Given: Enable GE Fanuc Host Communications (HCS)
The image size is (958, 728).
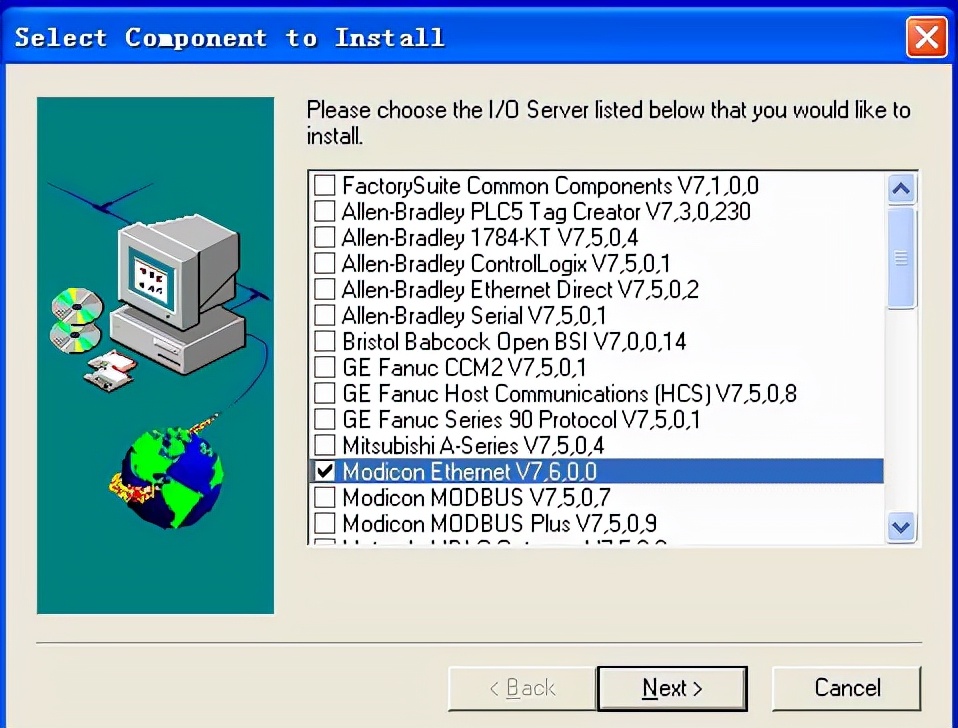Looking at the screenshot, I should [x=324, y=393].
